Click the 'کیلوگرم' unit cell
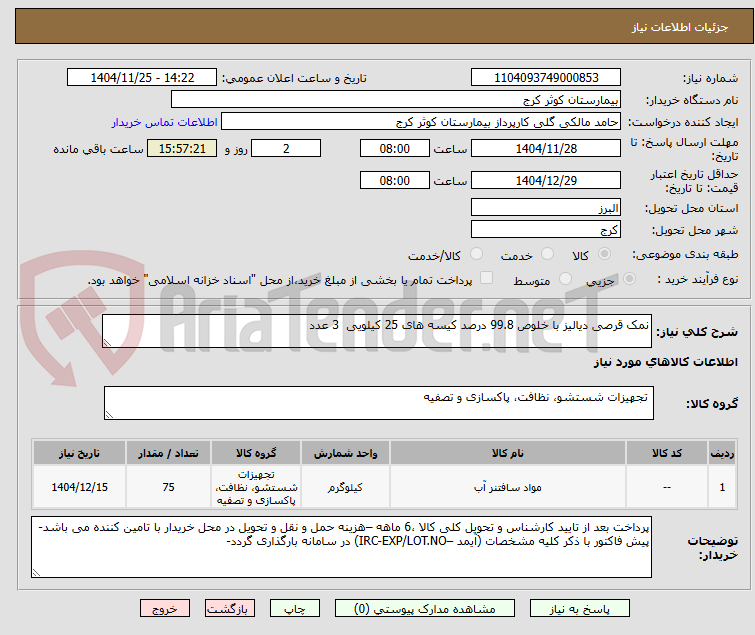Image resolution: width=755 pixels, height=635 pixels. 345,487
